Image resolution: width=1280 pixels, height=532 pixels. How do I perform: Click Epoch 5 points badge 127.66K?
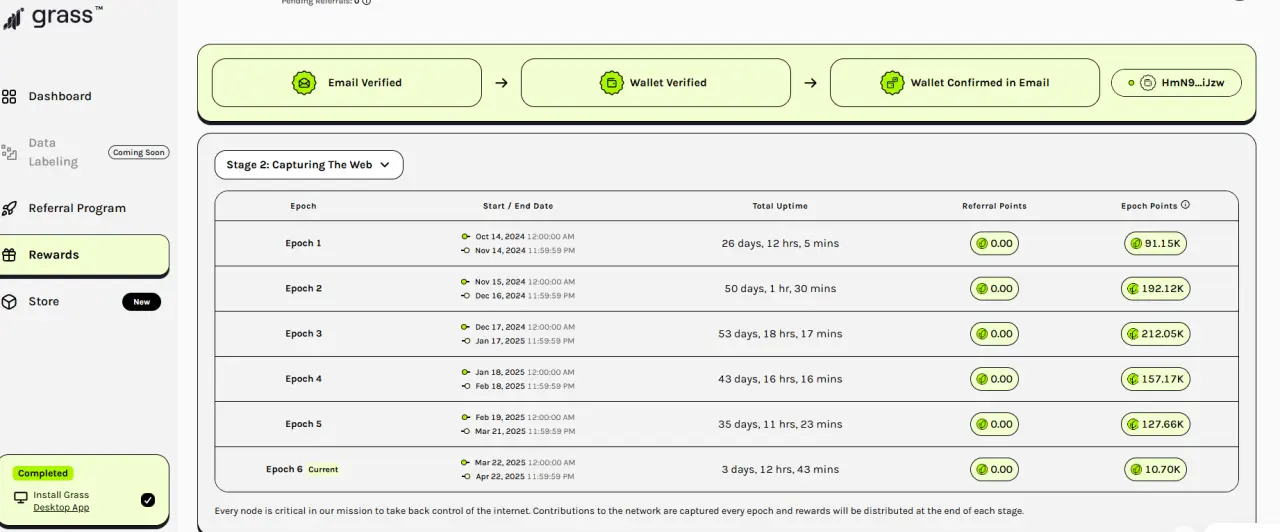click(x=1156, y=424)
